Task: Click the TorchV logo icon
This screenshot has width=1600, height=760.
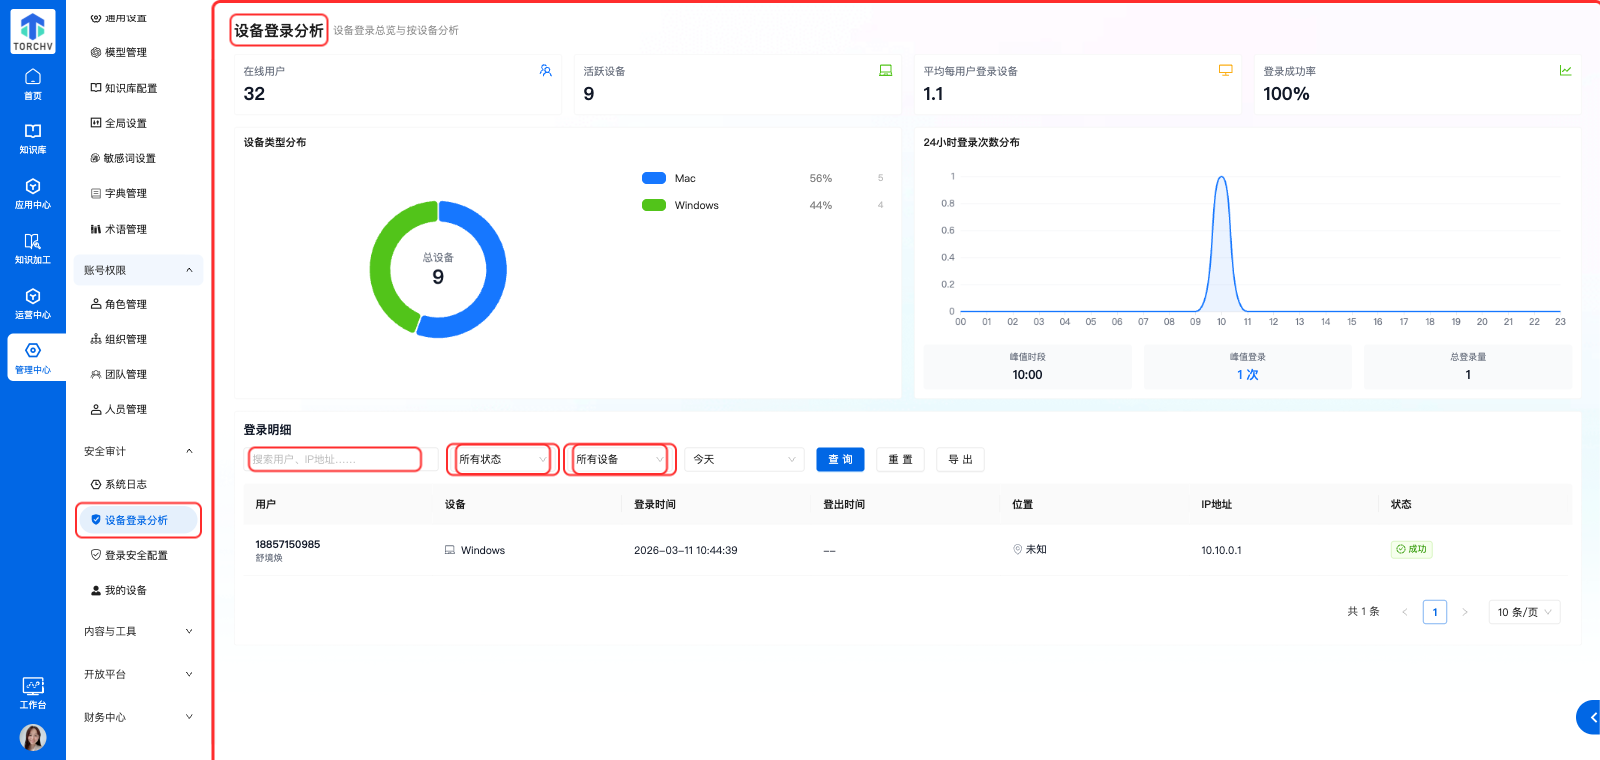Action: click(x=33, y=31)
